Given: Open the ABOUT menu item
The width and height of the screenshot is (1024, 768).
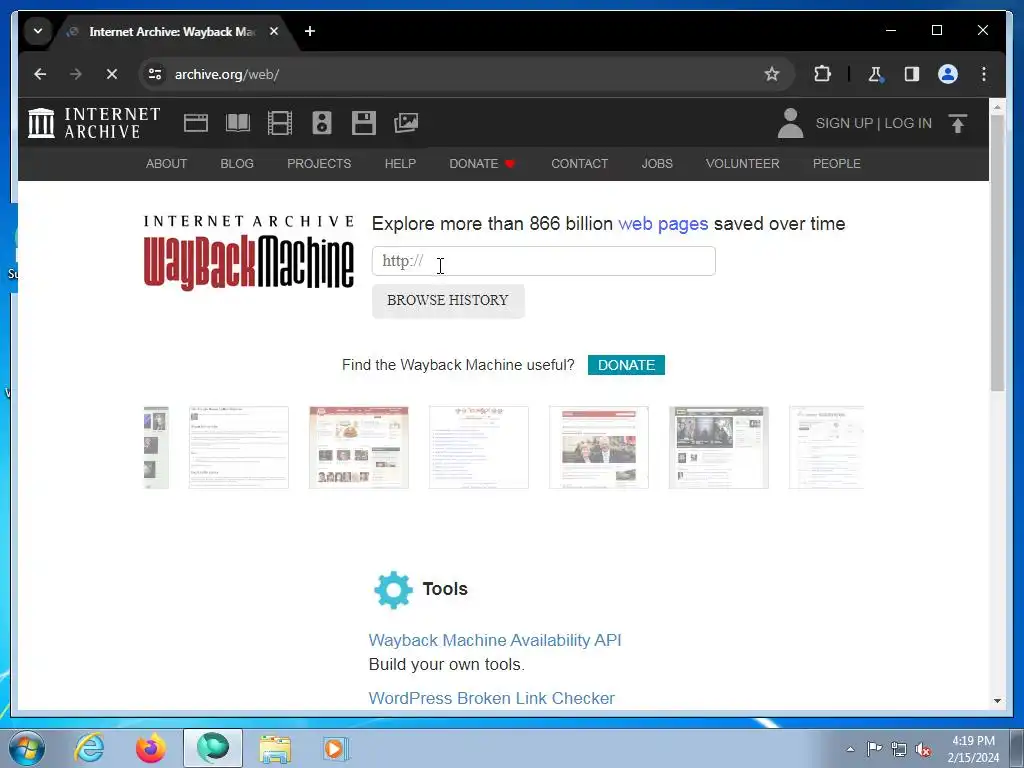Looking at the screenshot, I should tap(167, 164).
